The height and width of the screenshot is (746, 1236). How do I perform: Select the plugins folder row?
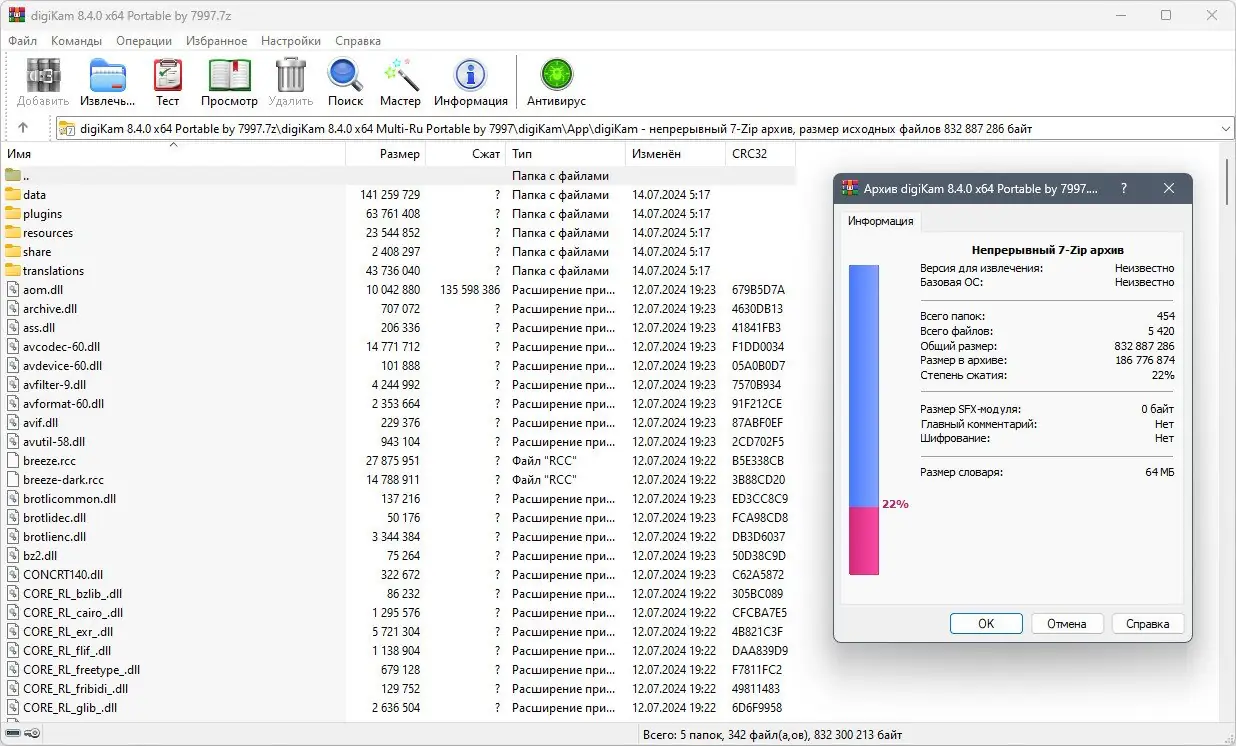coord(400,213)
